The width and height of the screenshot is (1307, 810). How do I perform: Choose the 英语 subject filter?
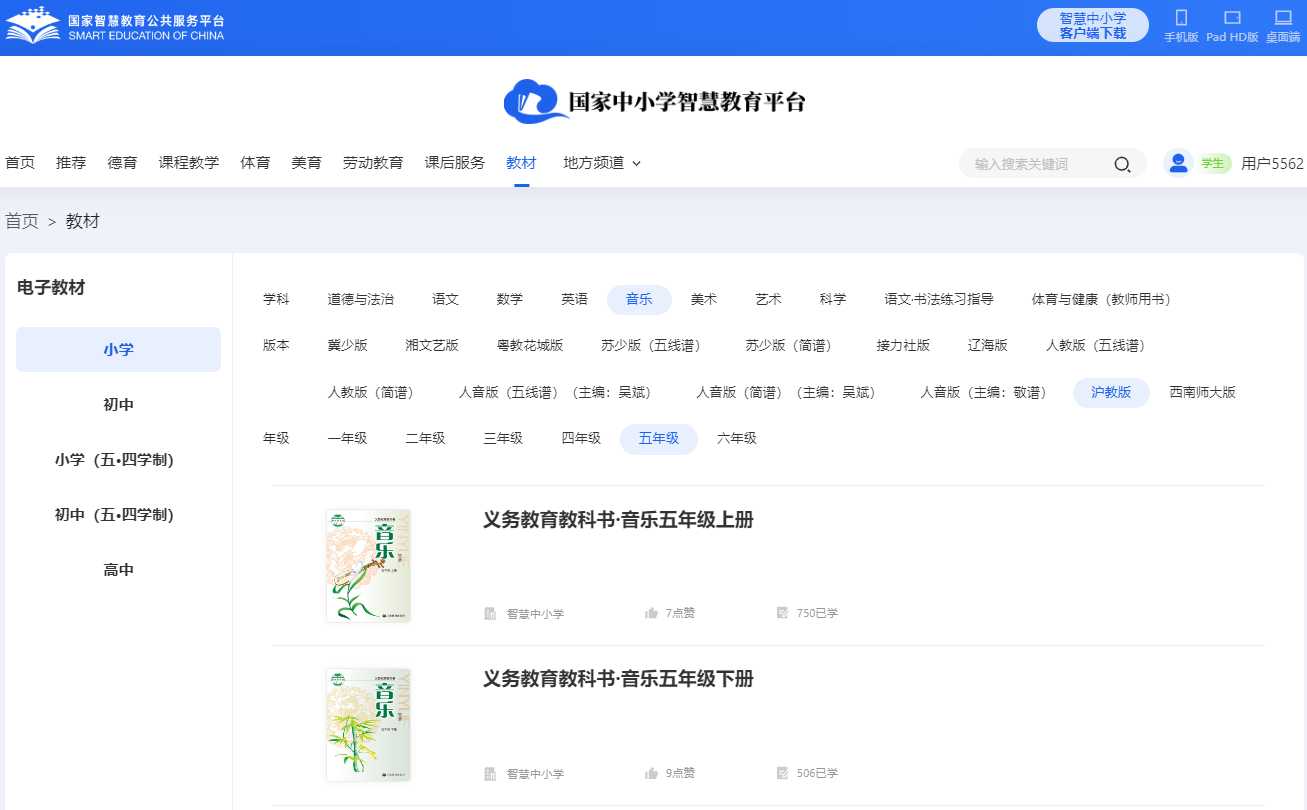pos(574,299)
